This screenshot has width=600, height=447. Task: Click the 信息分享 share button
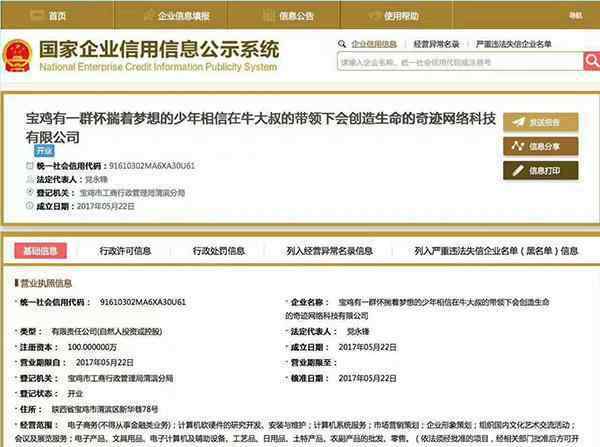coord(540,146)
